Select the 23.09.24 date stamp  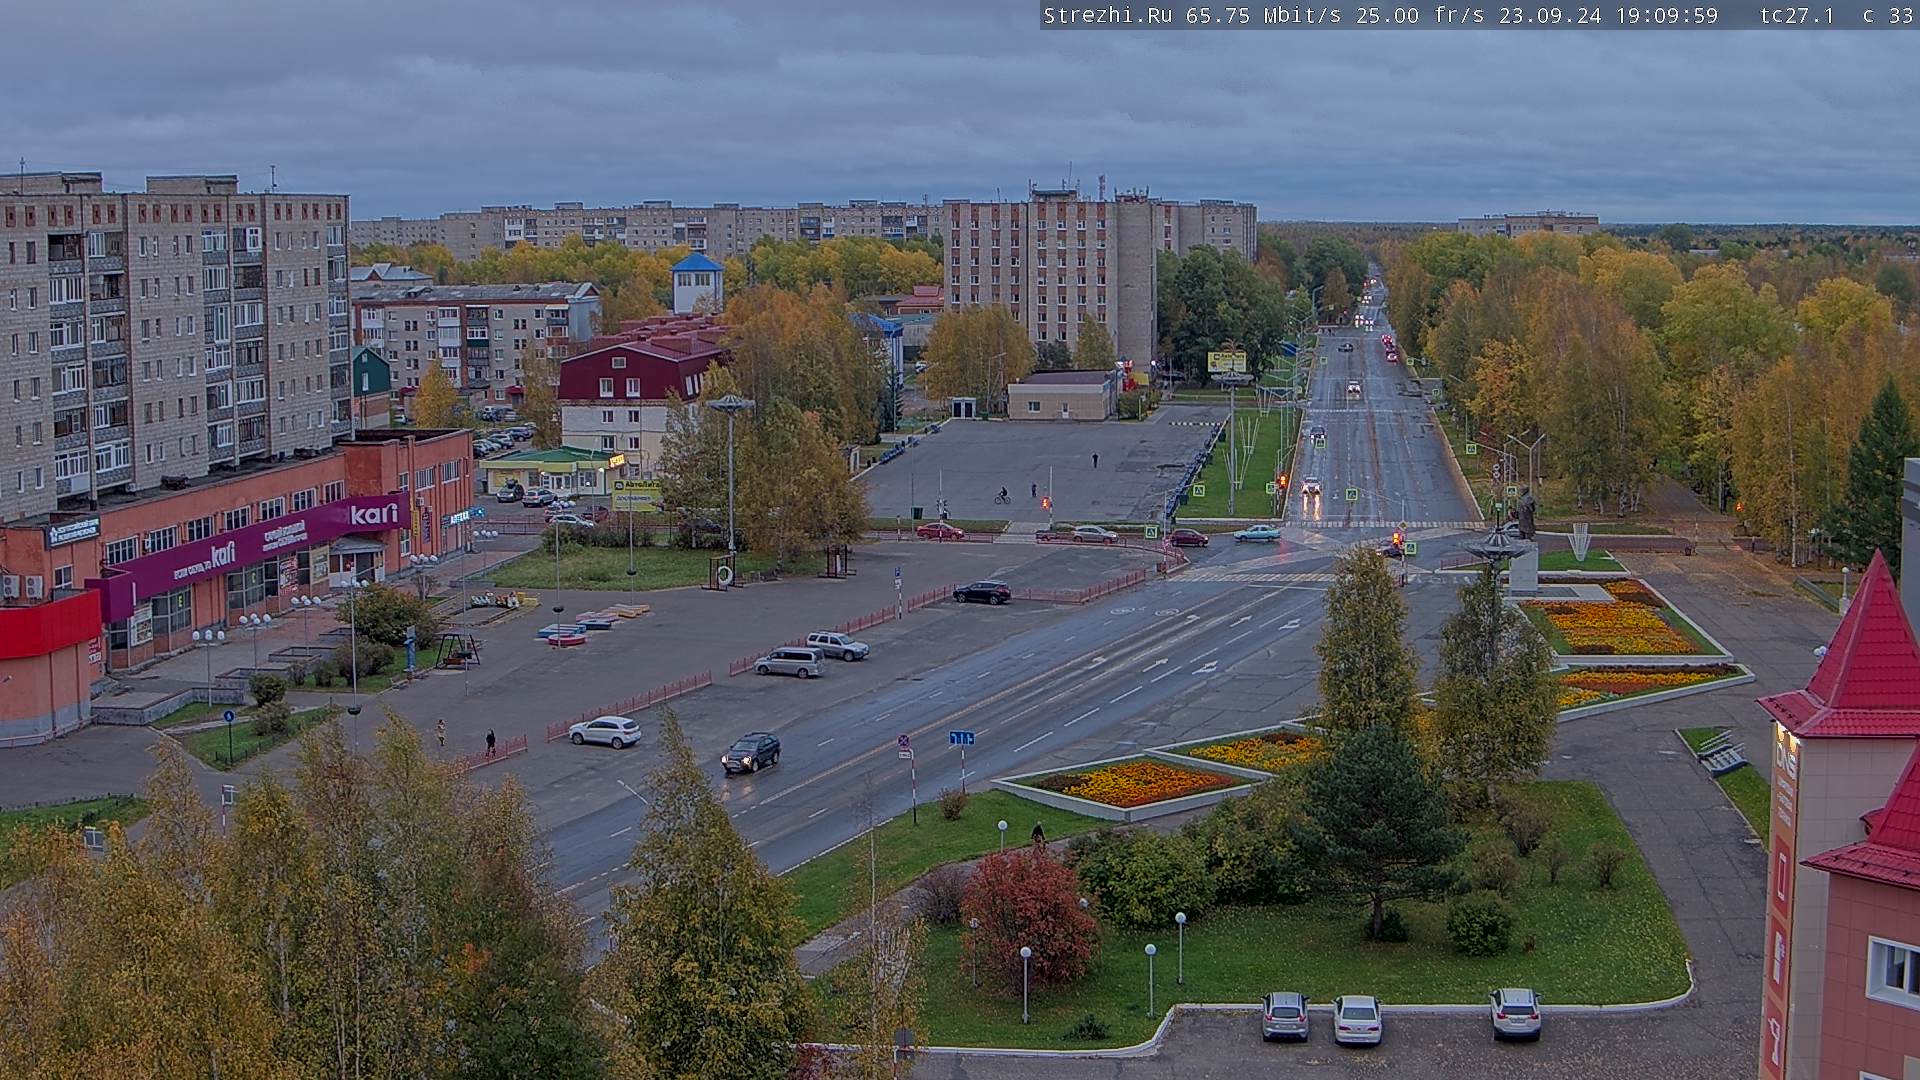[x=1550, y=16]
